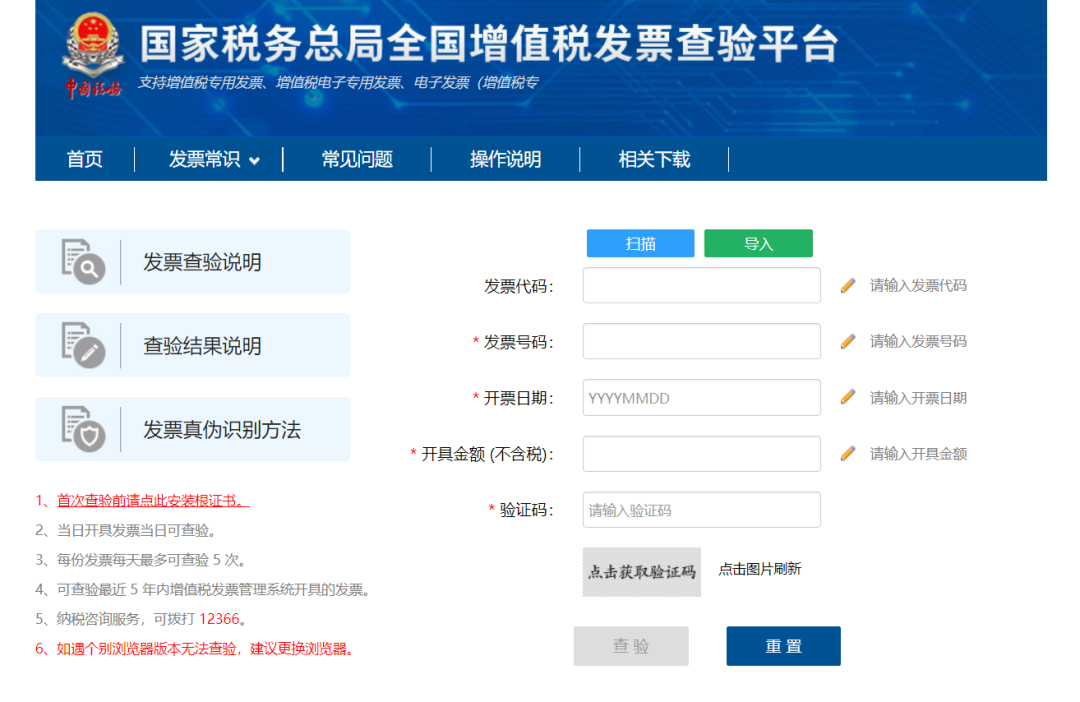Click the pencil icon next to 请输入开具金额
The image size is (1080, 702).
click(x=848, y=453)
